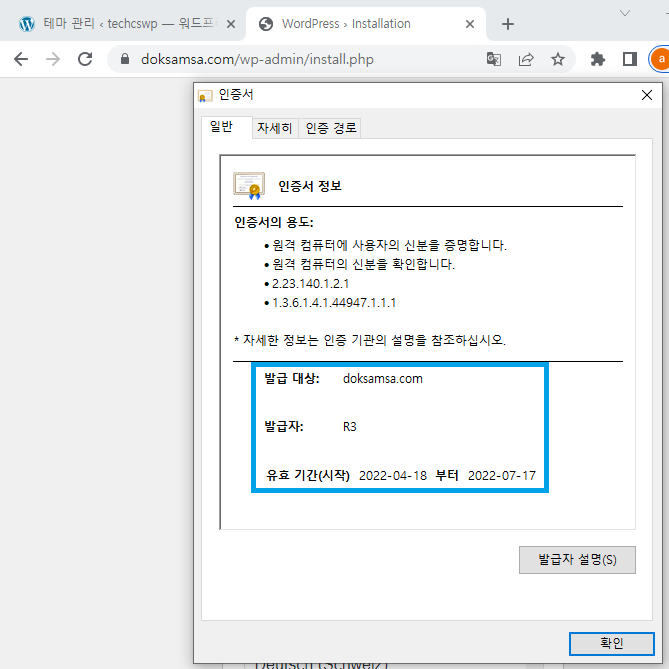Bookmark this page with star icon
669x669 pixels.
558,59
